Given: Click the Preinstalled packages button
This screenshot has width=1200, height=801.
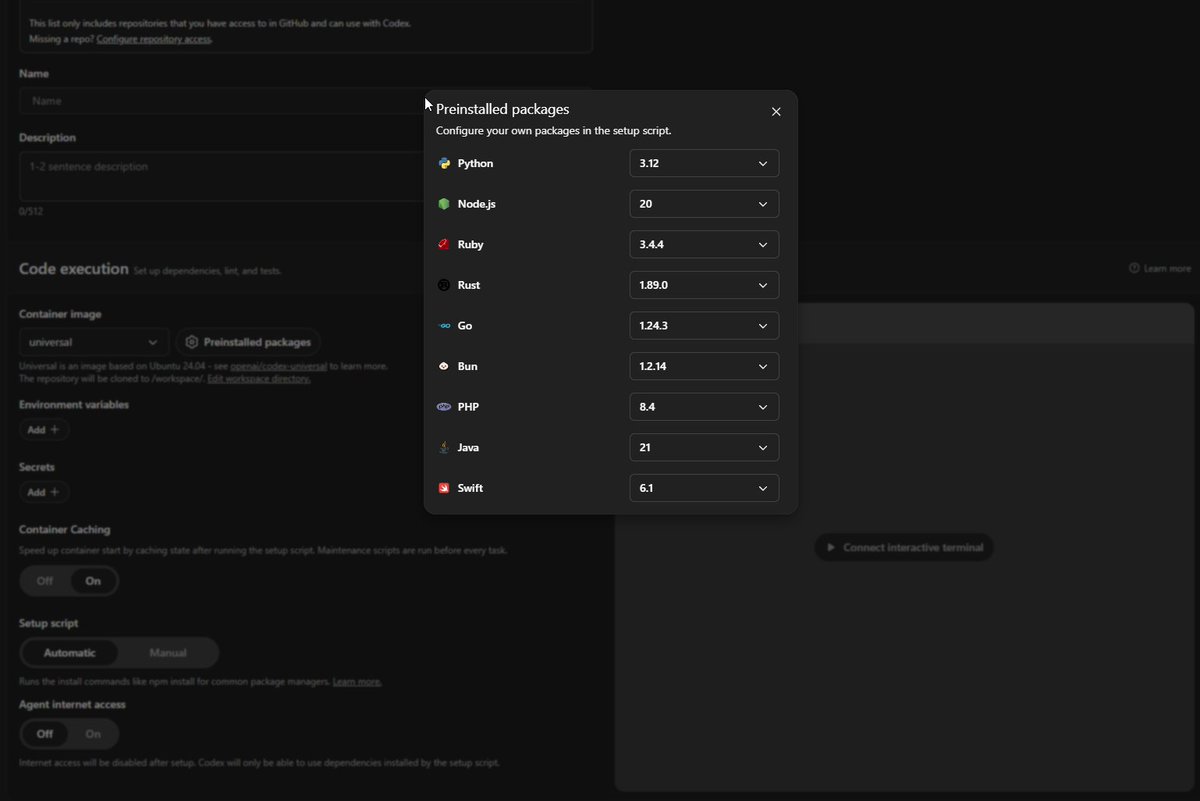Looking at the screenshot, I should coord(248,342).
